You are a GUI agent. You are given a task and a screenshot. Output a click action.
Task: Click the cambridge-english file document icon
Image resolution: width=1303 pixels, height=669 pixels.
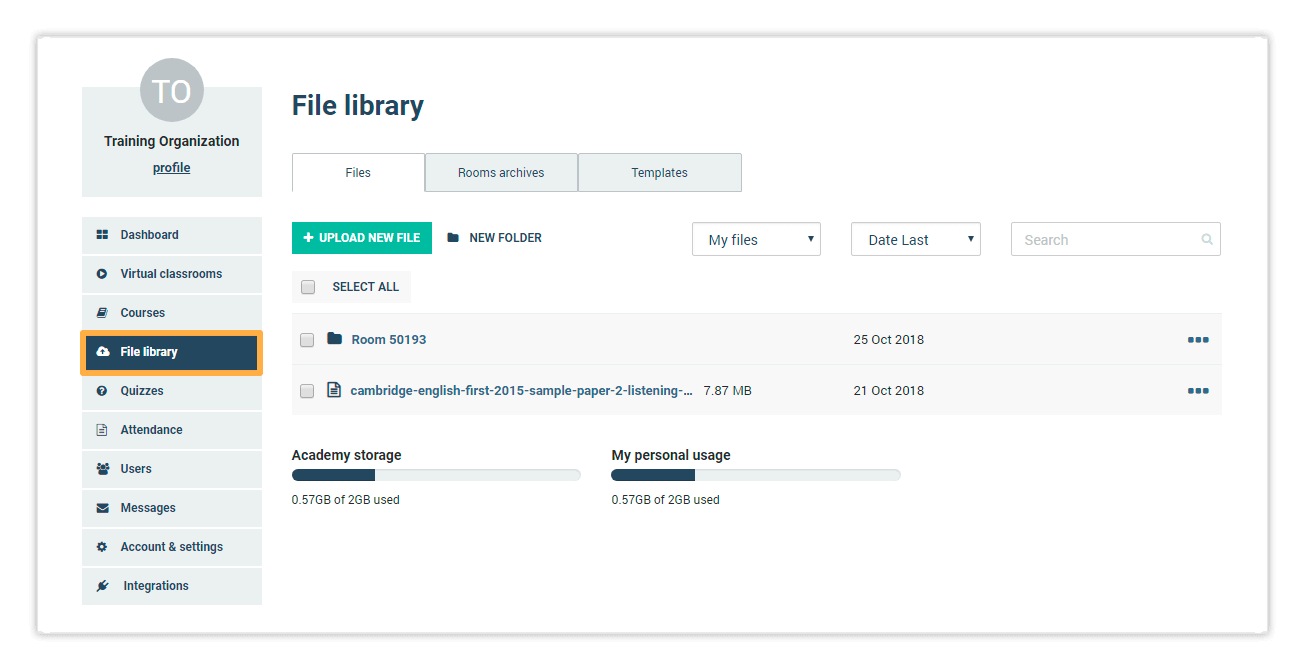coord(334,390)
